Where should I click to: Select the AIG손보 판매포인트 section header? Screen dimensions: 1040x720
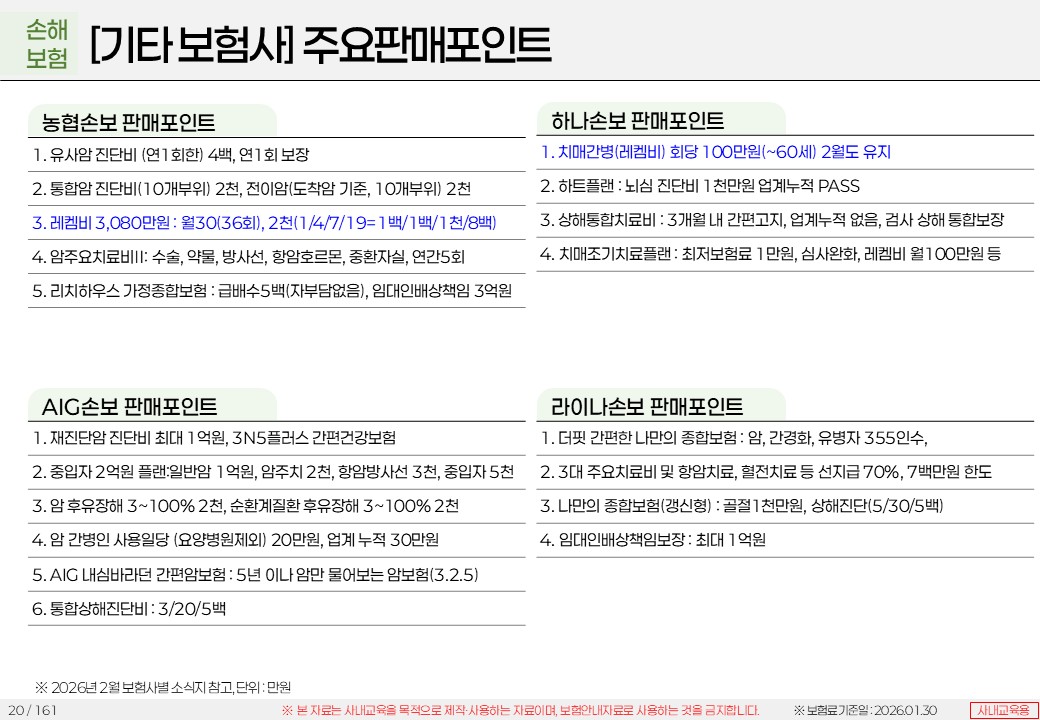pos(129,407)
